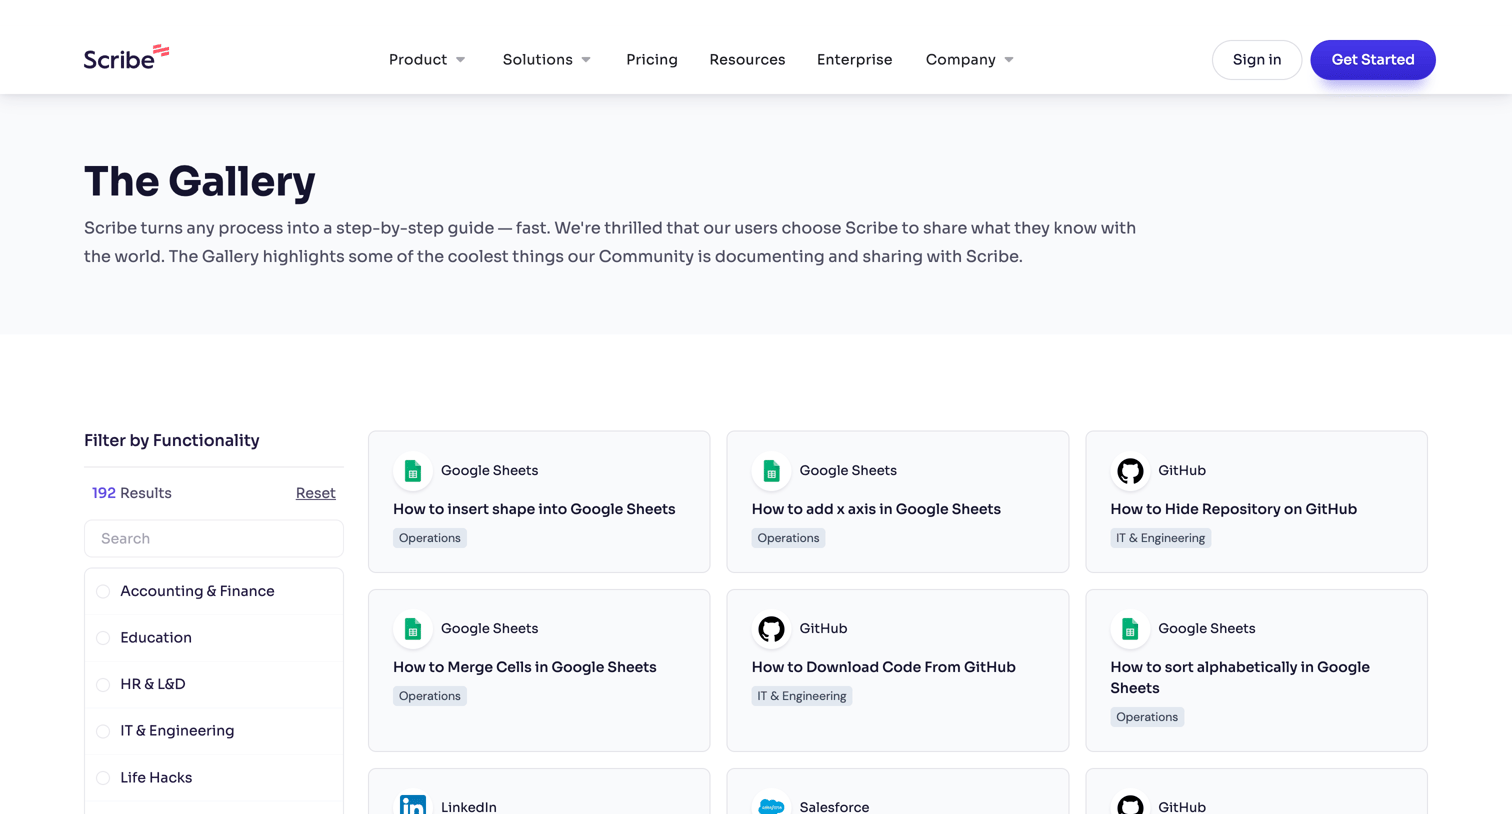Open How to Download Code From GitHub
This screenshot has height=814, width=1512.
click(x=884, y=667)
